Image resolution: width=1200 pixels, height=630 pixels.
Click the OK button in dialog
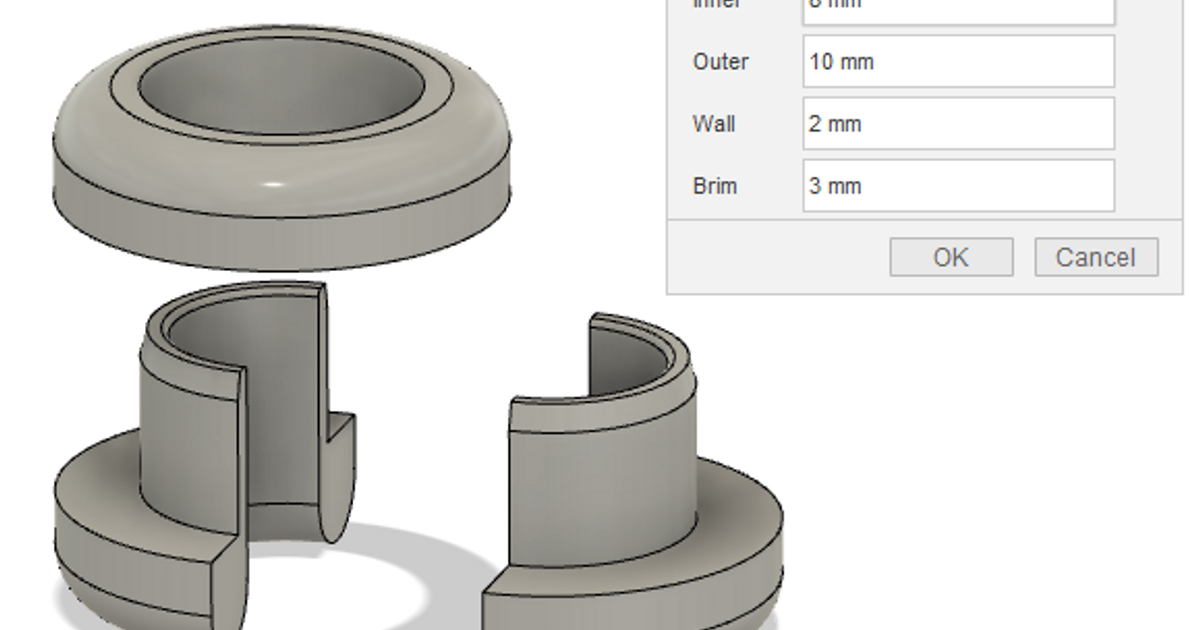(950, 257)
